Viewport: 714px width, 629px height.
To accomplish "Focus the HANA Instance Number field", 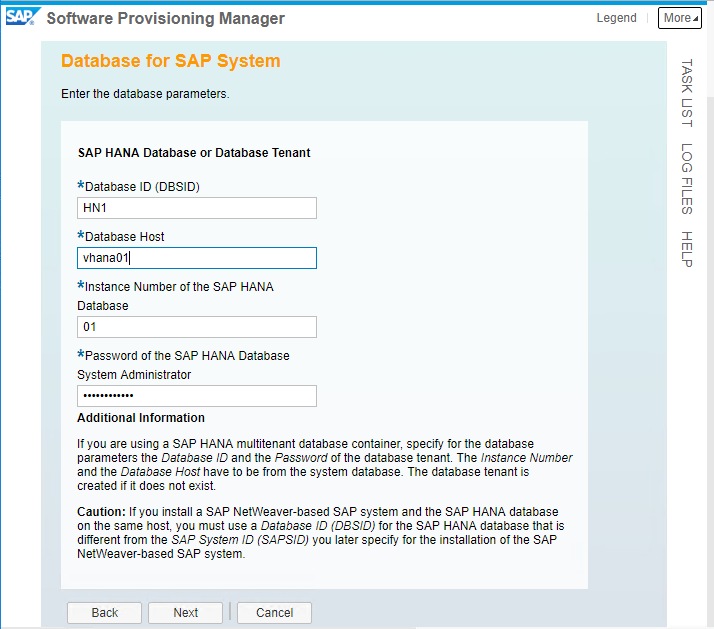I will [197, 327].
